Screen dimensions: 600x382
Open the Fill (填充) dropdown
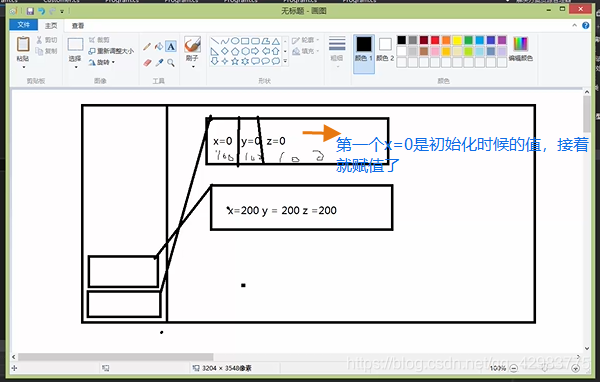coord(305,51)
